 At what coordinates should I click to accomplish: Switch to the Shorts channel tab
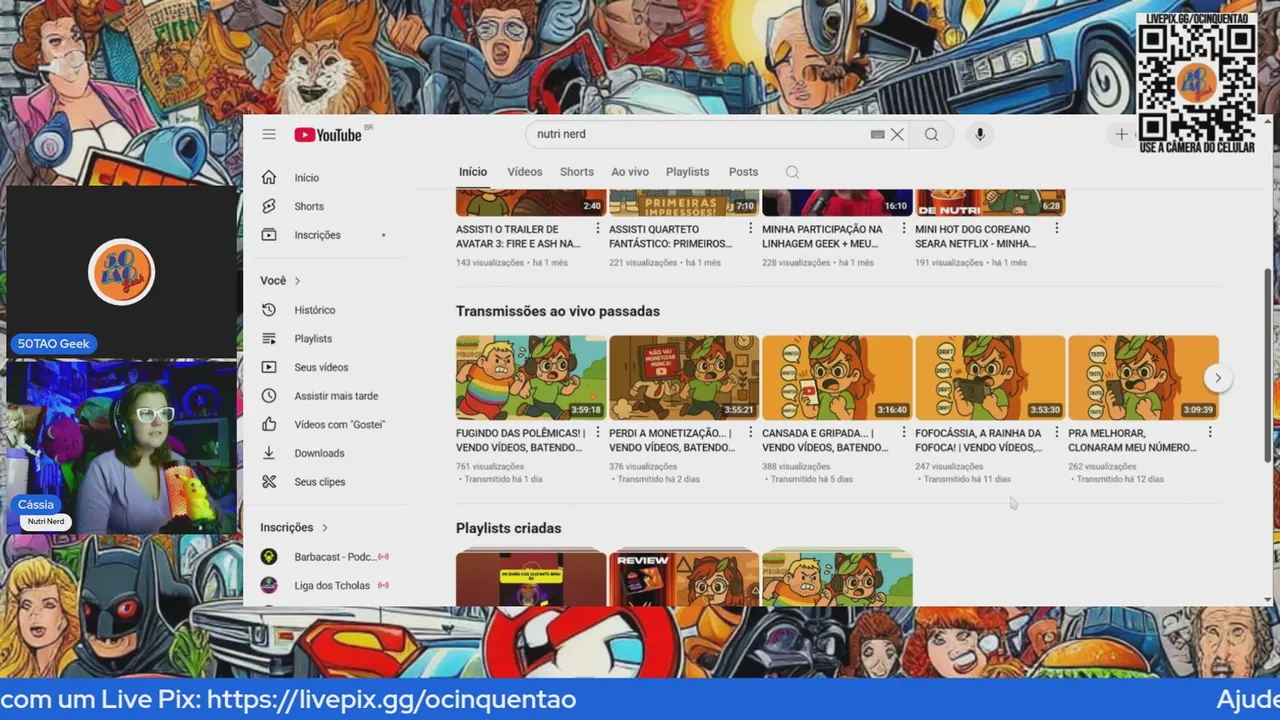(577, 172)
